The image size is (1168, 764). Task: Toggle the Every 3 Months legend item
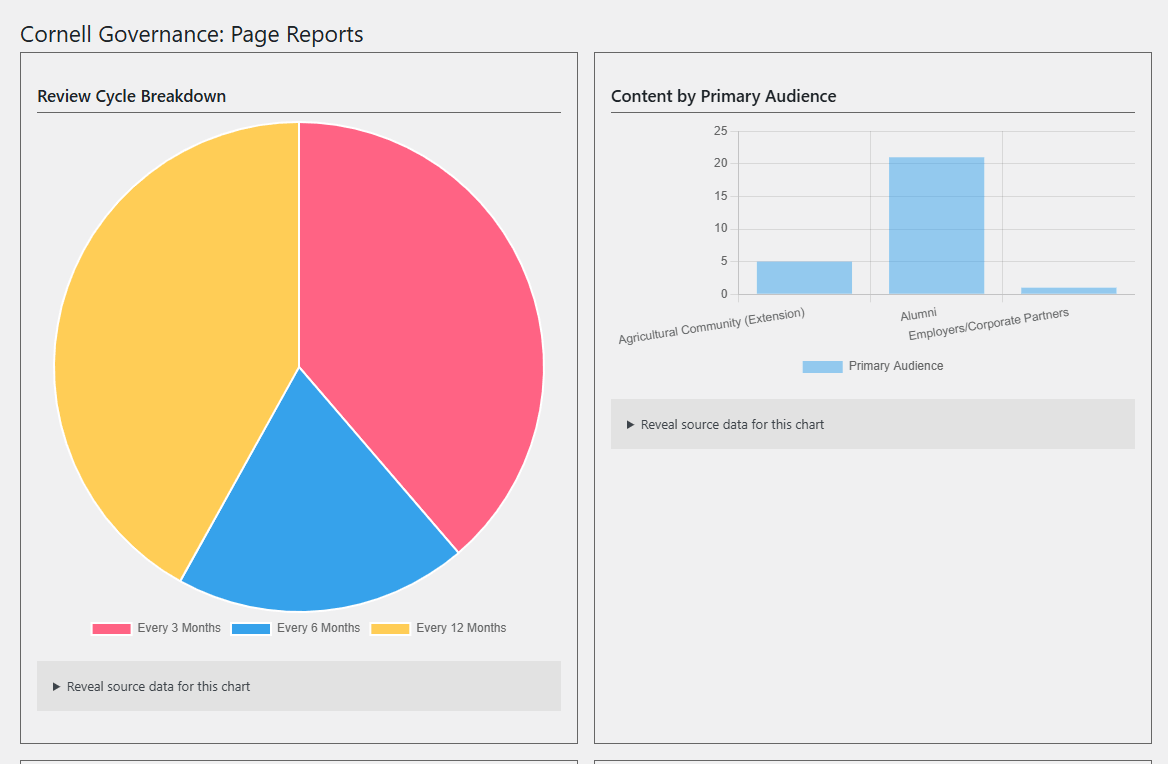coord(156,628)
